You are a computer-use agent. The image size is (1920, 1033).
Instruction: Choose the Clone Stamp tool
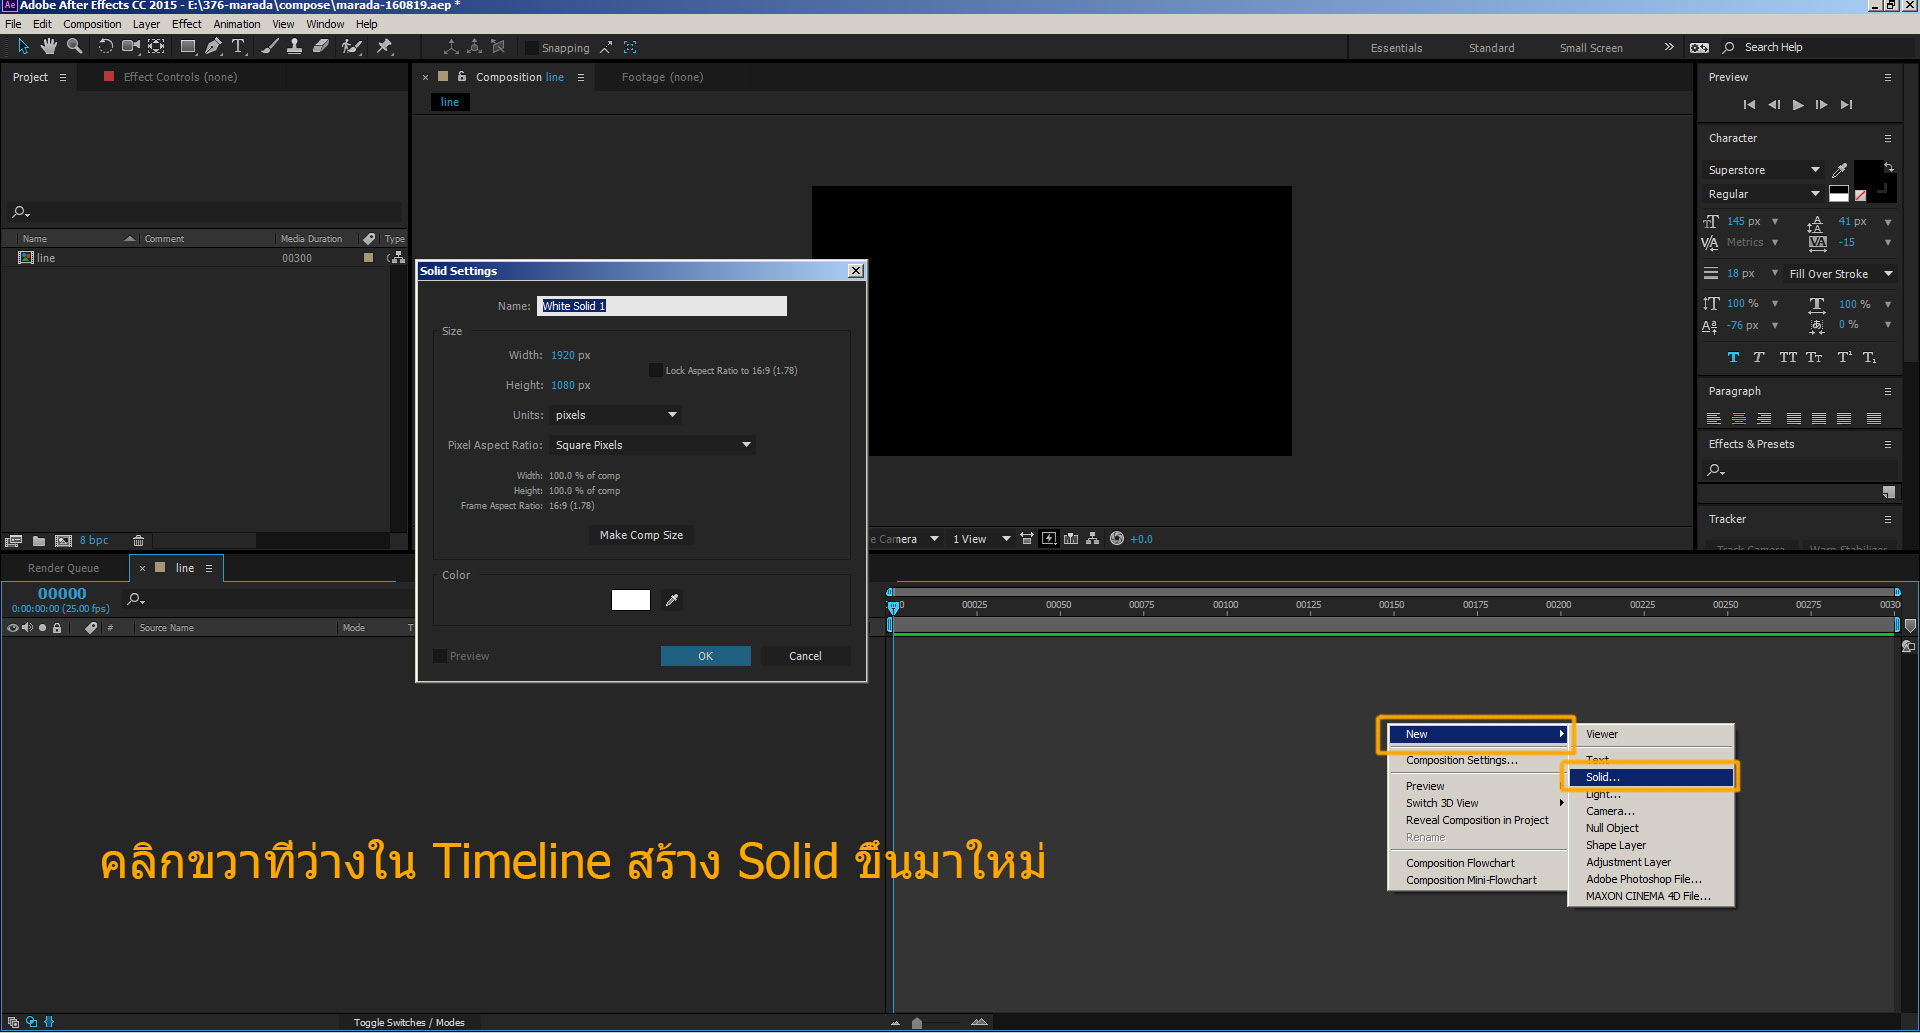tap(294, 46)
